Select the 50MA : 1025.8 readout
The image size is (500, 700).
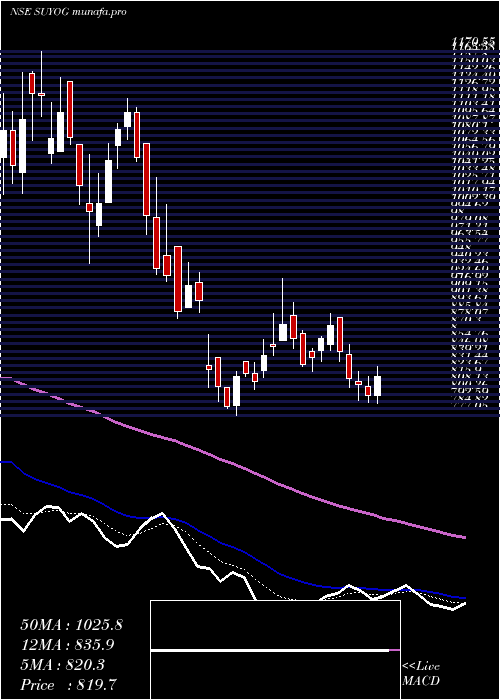(x=71, y=625)
